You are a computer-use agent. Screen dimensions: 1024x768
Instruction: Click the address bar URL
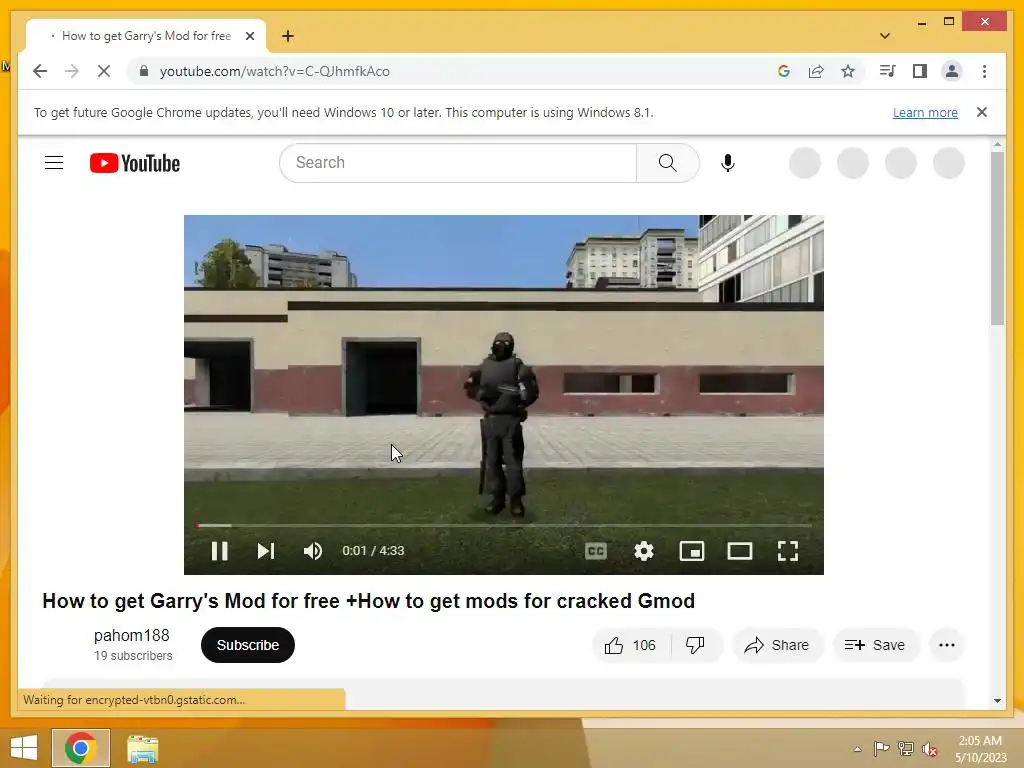tap(274, 71)
